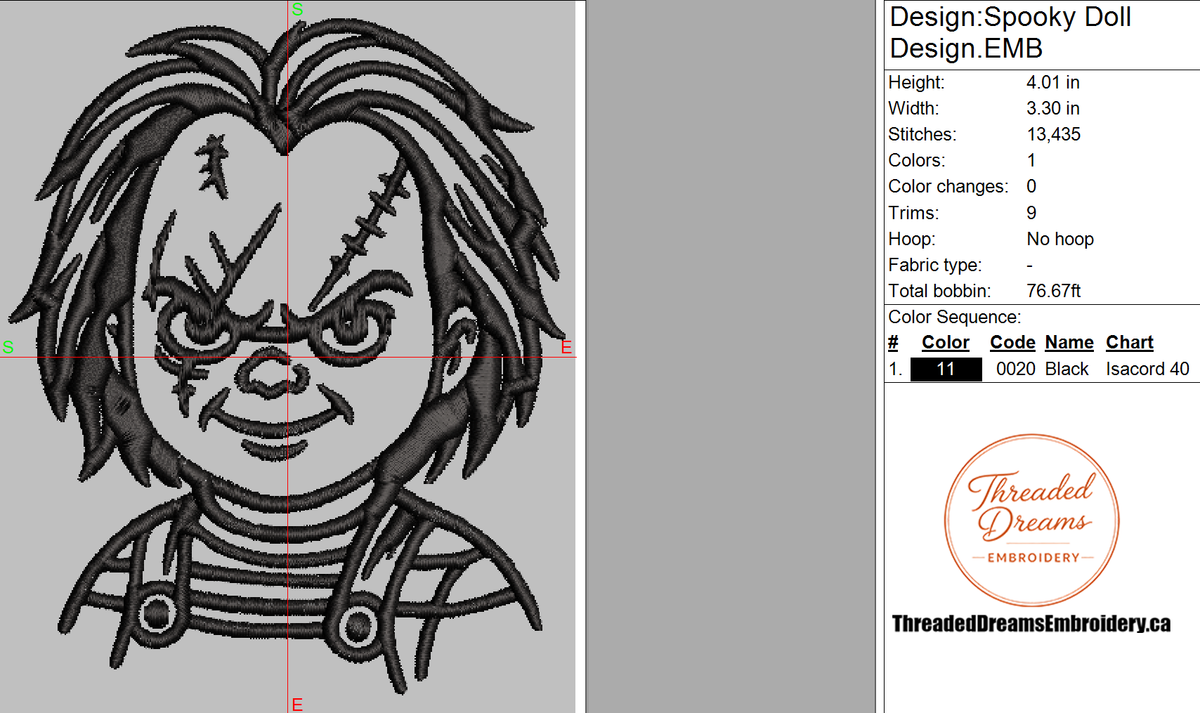This screenshot has width=1200, height=713.
Task: Click the chart name 'Isacord 40'
Action: coord(1148,369)
